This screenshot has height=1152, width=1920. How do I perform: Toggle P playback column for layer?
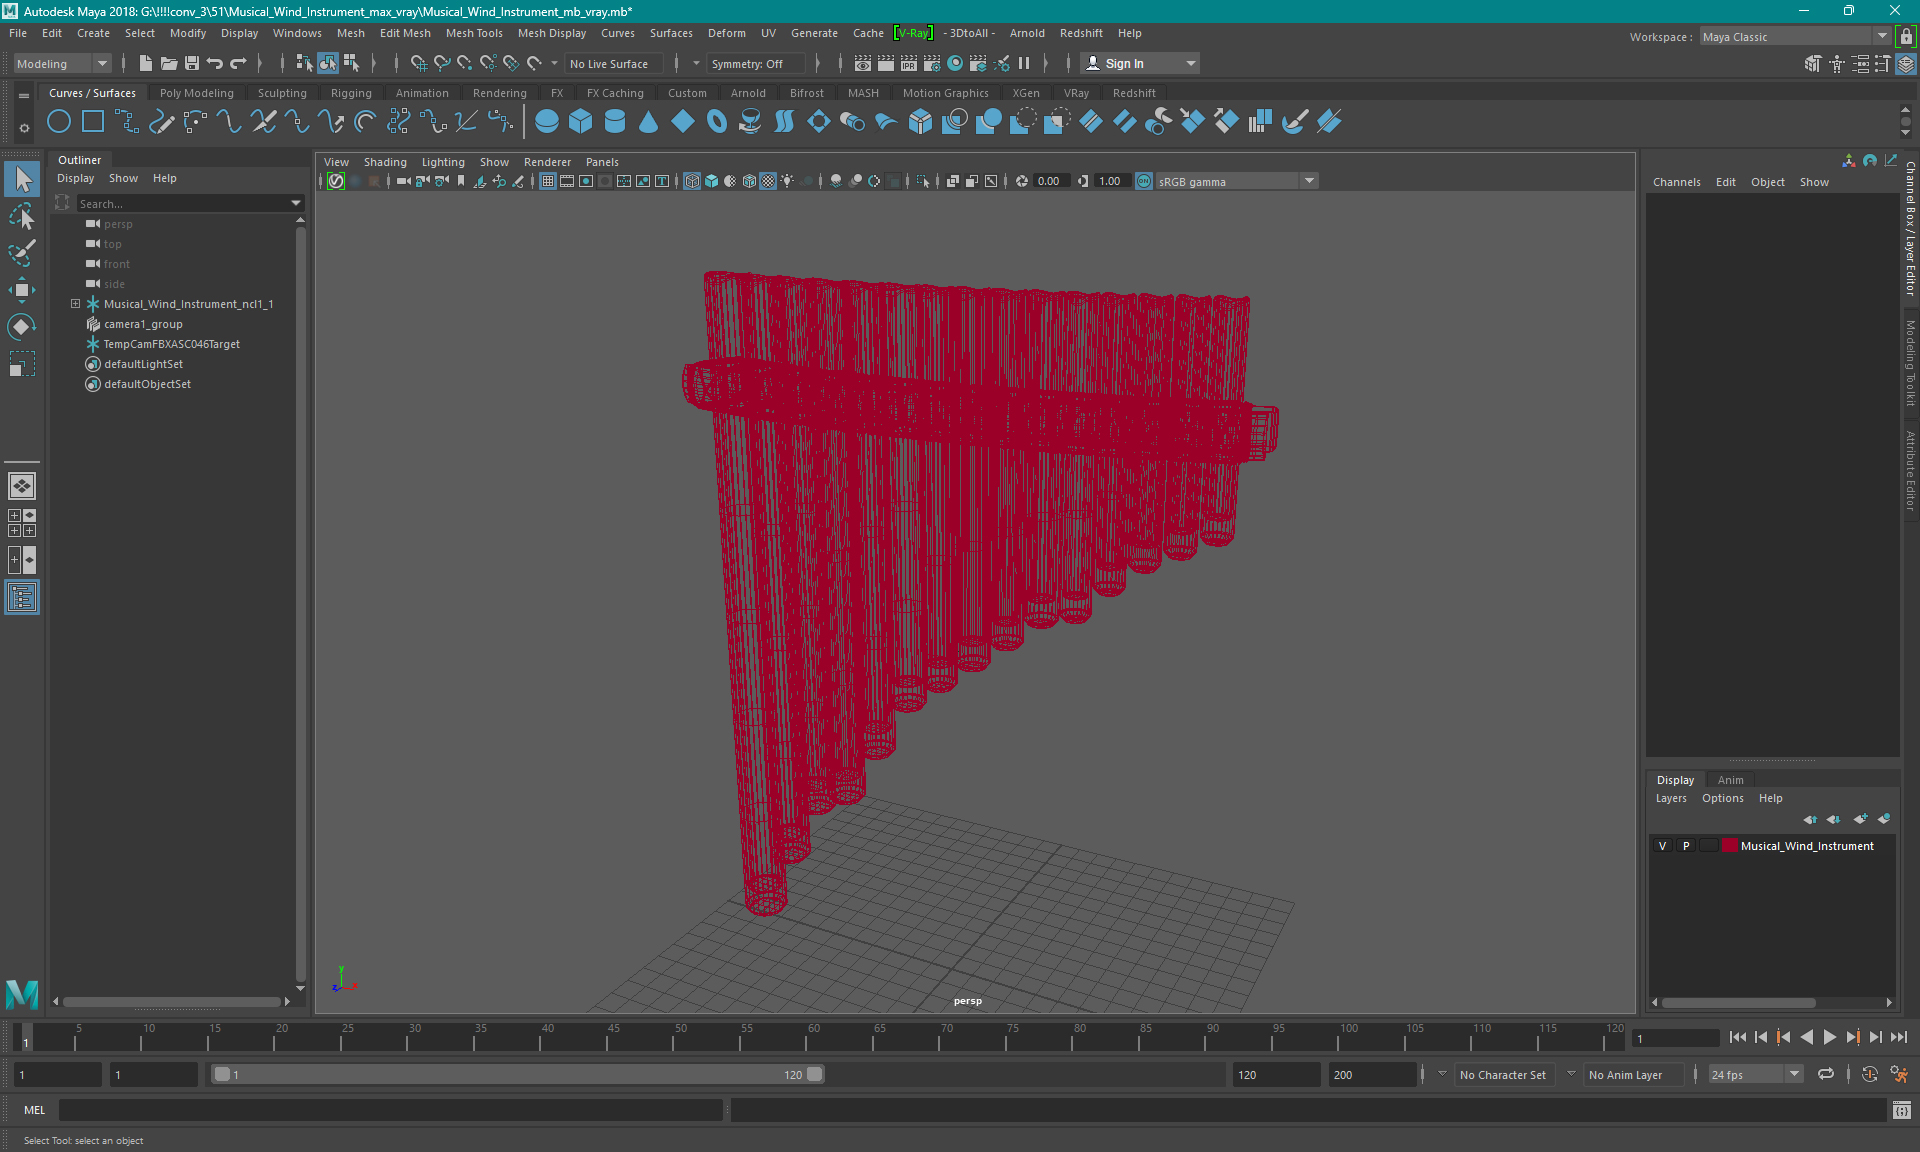(x=1685, y=845)
